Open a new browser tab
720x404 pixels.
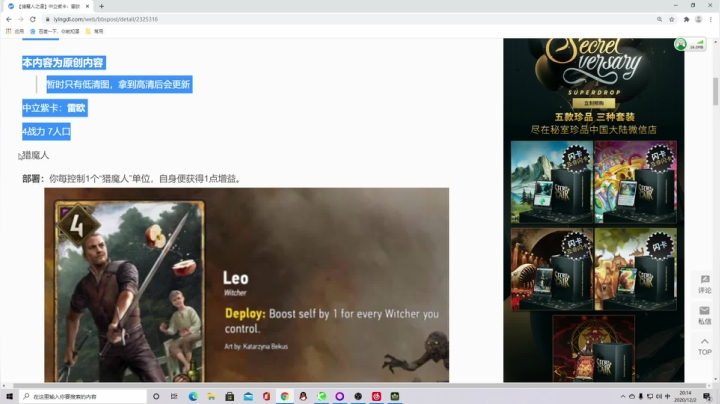coord(101,6)
